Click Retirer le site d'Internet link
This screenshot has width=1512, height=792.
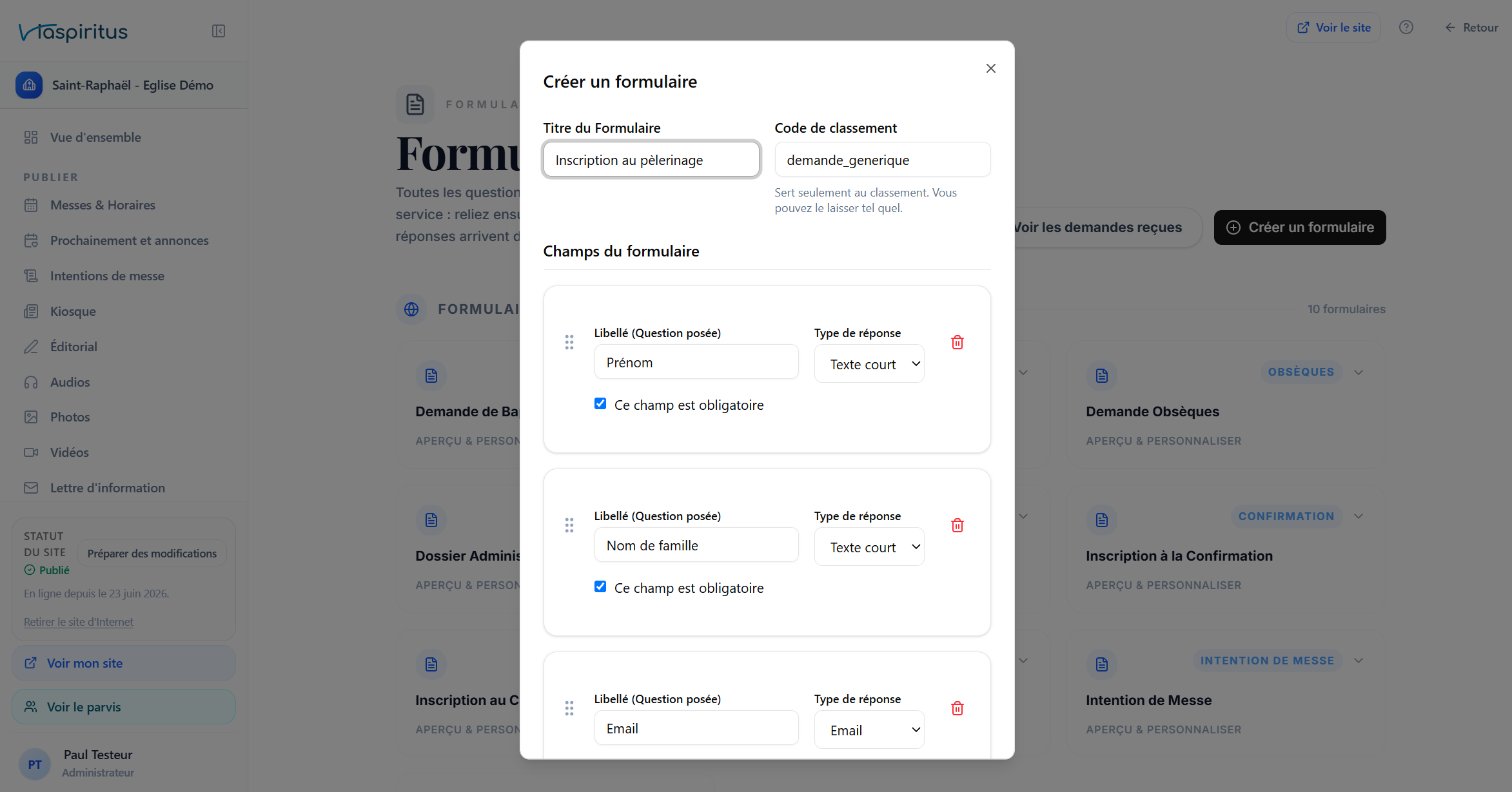point(79,622)
